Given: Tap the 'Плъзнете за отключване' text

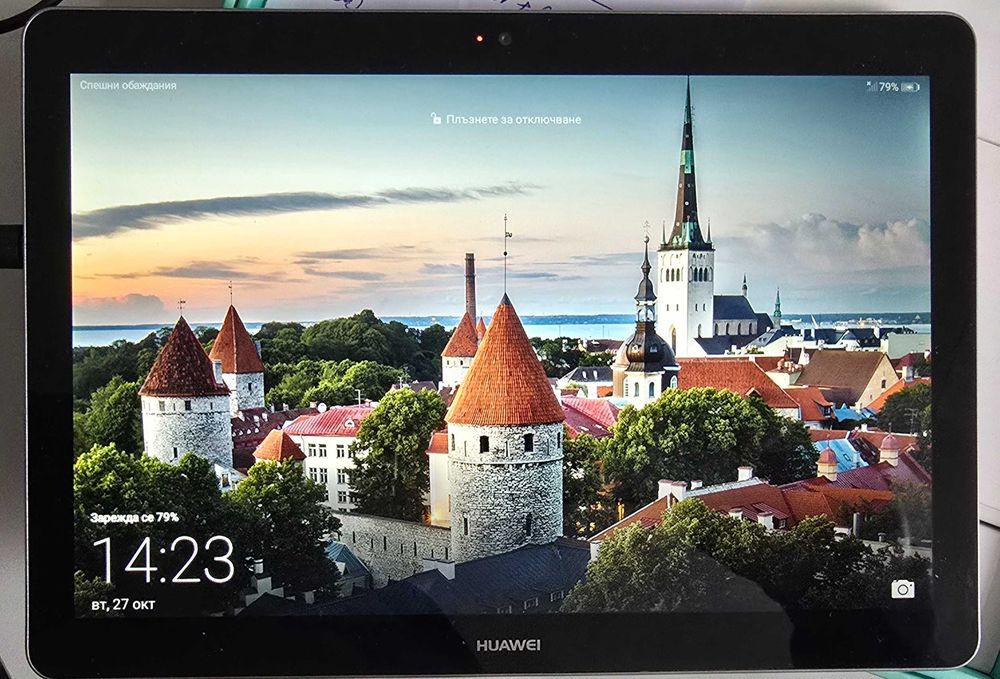Looking at the screenshot, I should (513, 119).
